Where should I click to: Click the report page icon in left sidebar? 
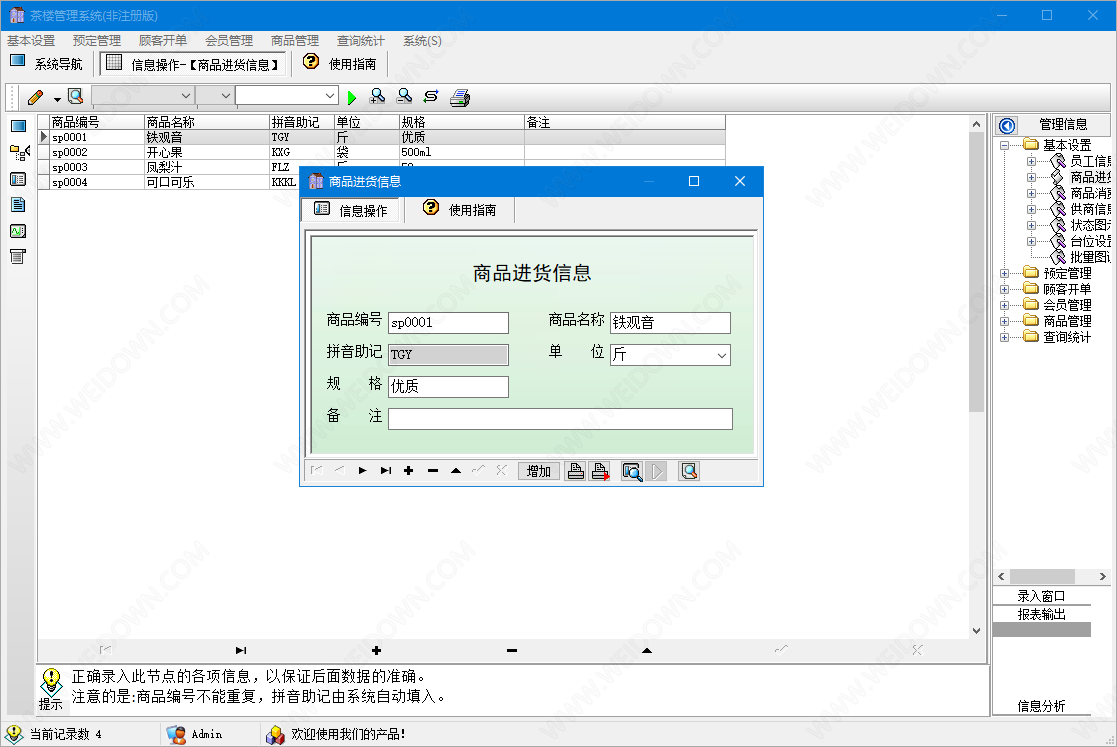(x=19, y=256)
